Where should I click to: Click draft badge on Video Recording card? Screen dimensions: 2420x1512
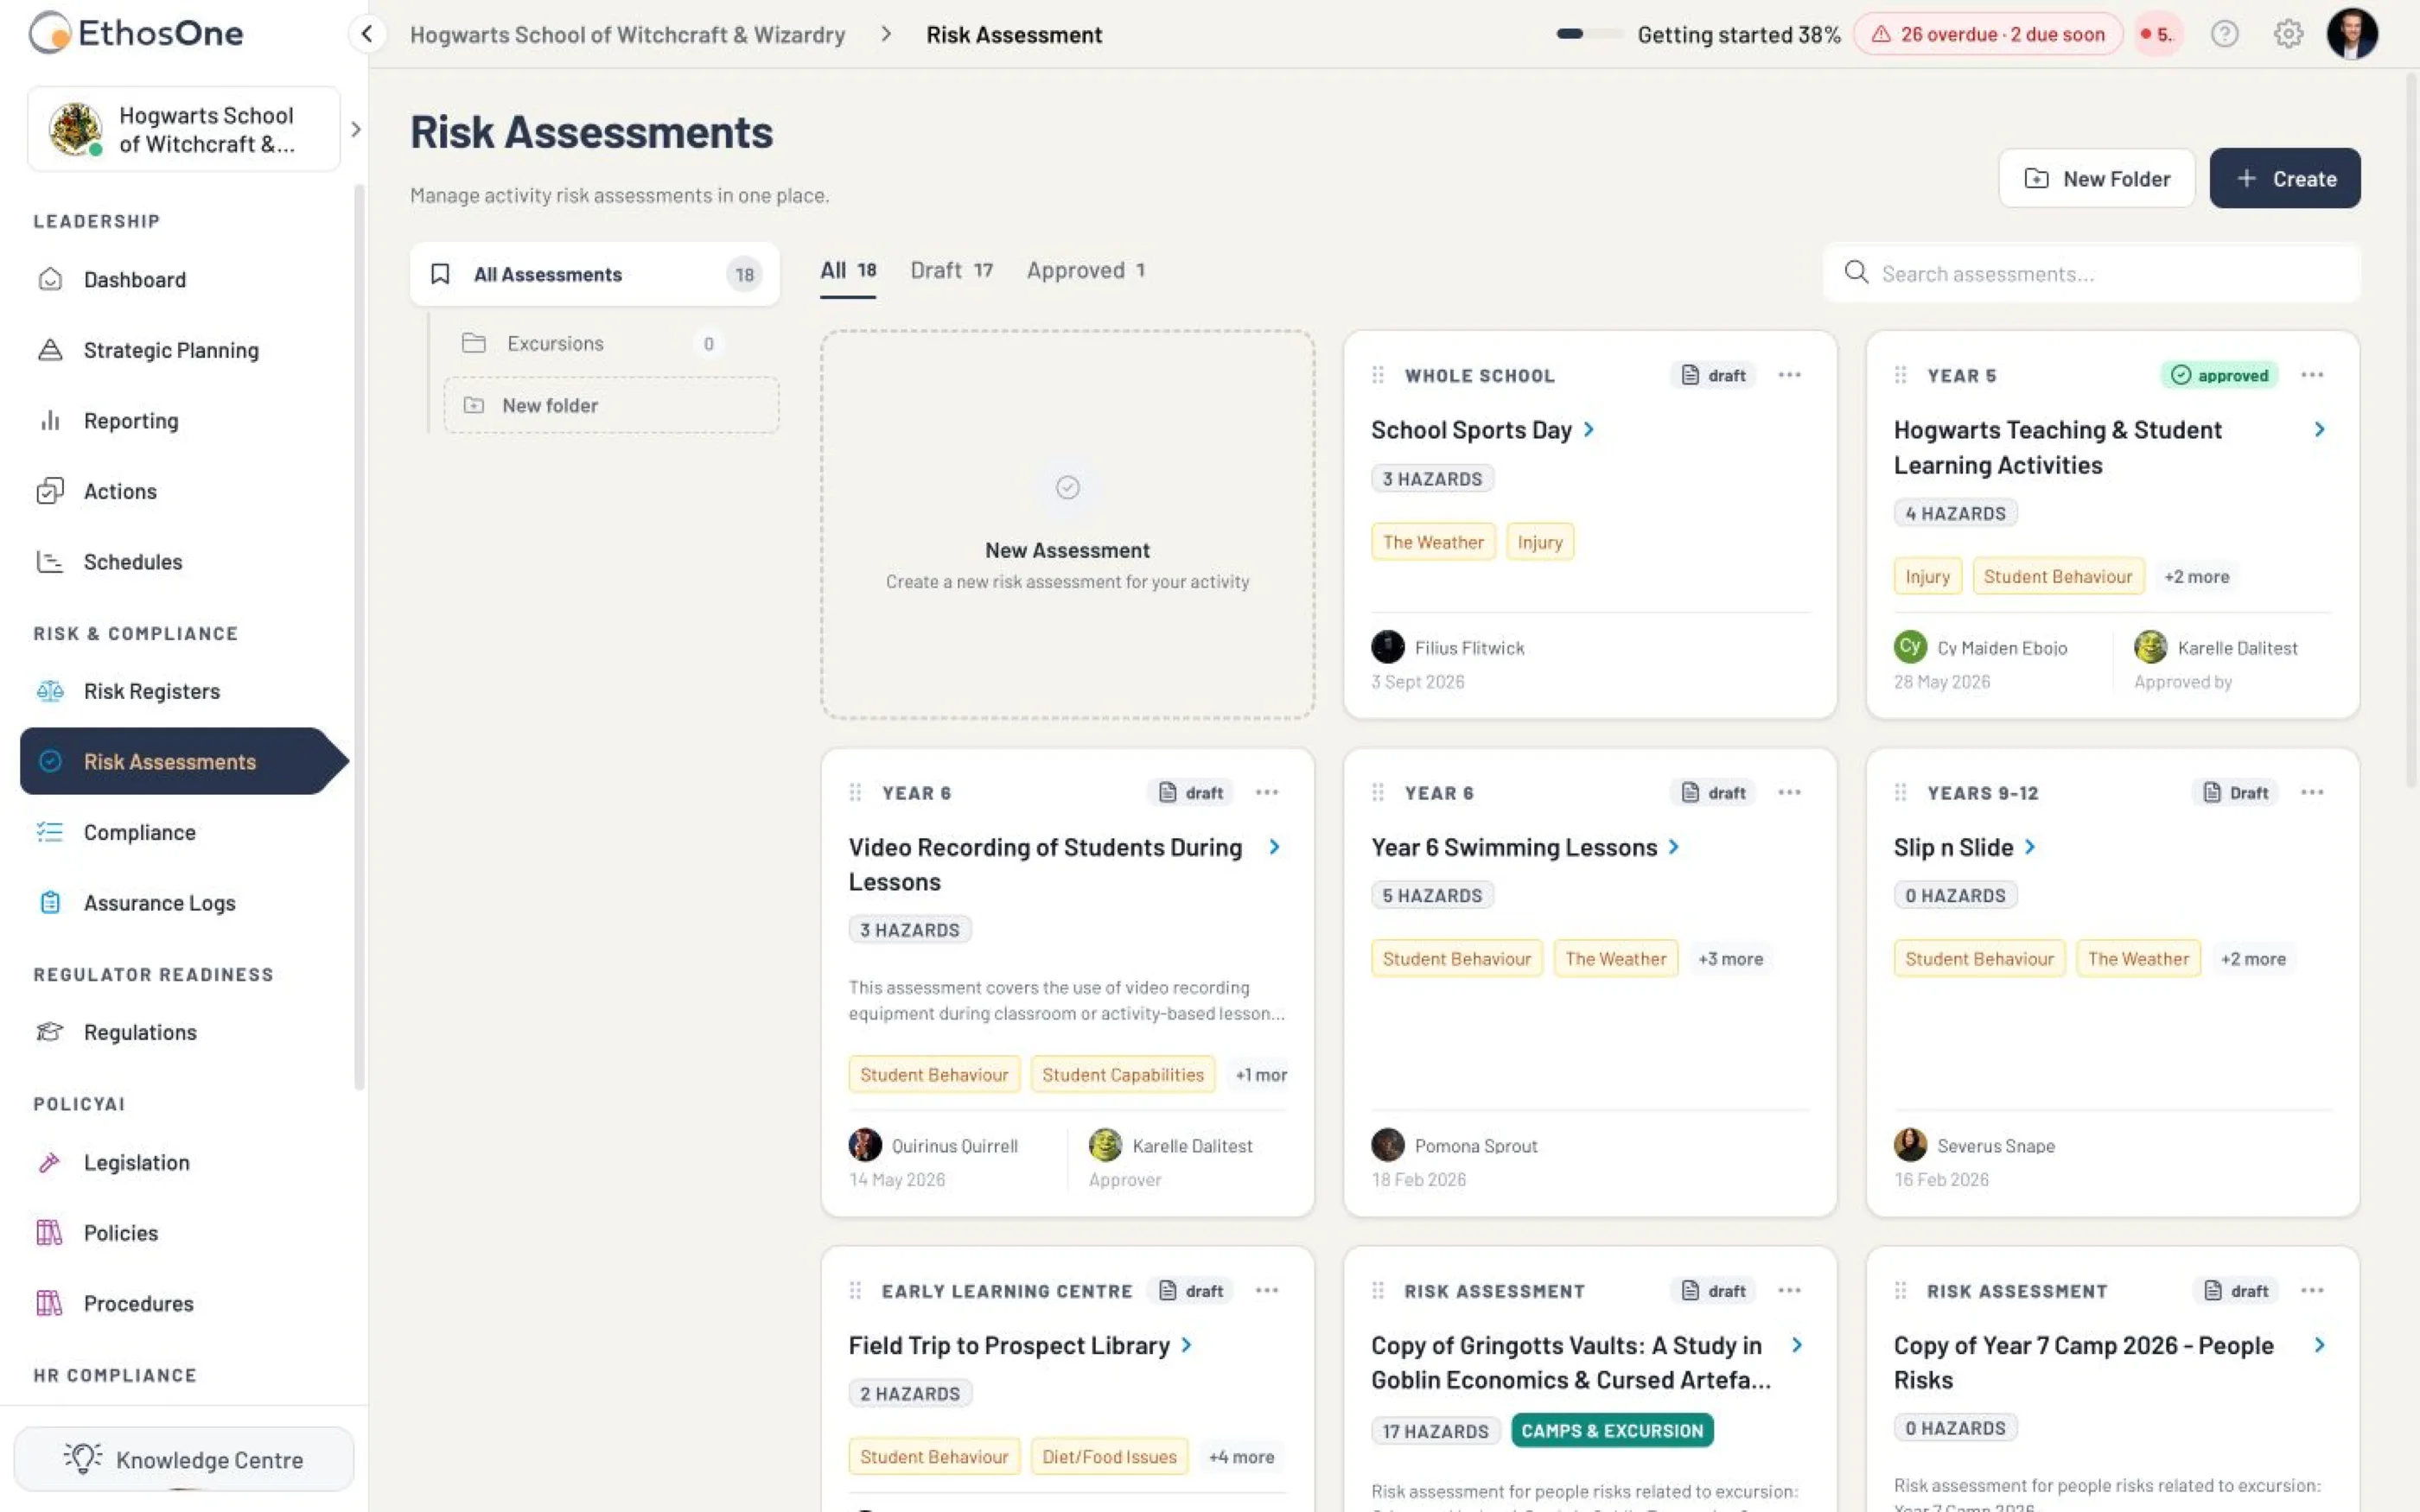(1190, 792)
